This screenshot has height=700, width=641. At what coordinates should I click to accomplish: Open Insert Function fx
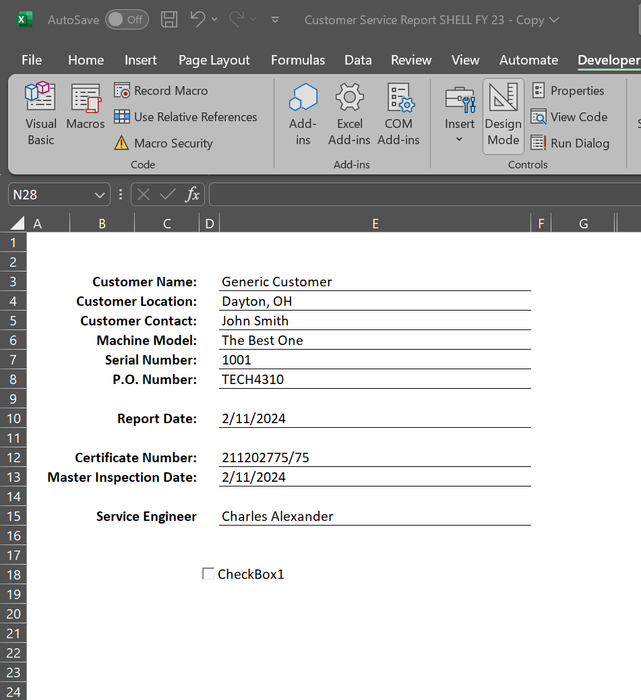pos(192,195)
